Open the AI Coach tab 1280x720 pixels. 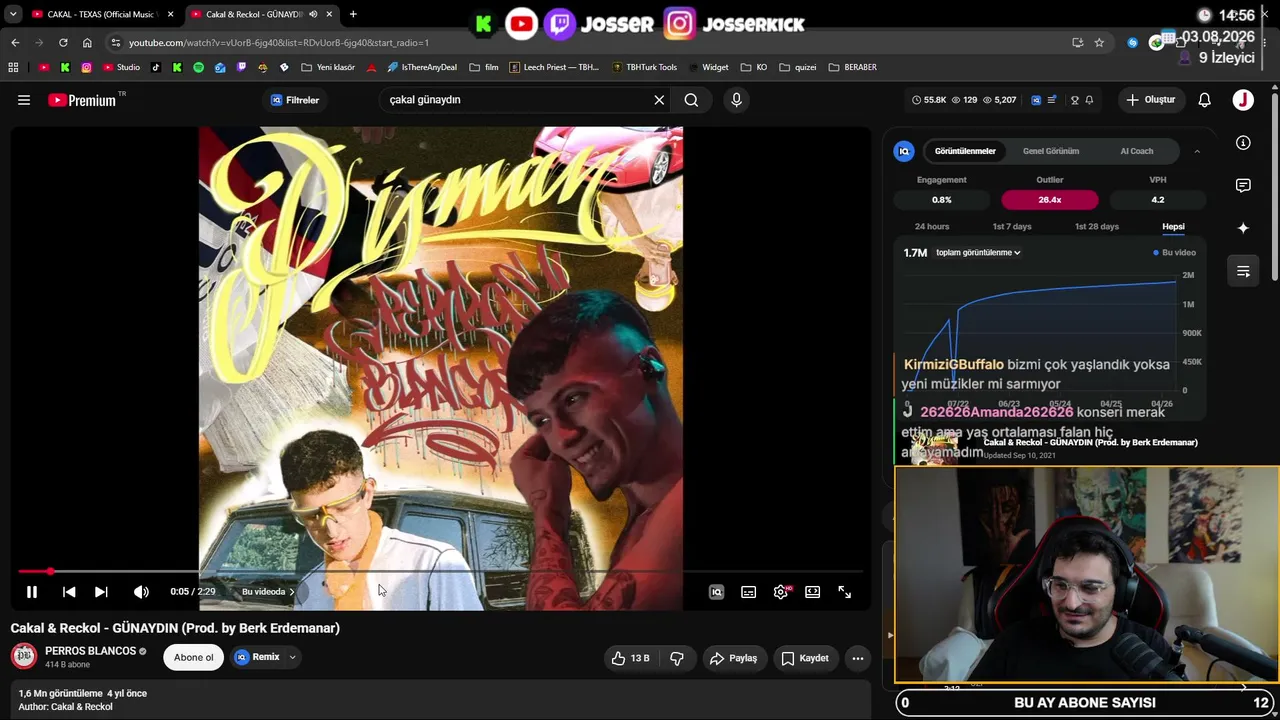coord(1137,151)
